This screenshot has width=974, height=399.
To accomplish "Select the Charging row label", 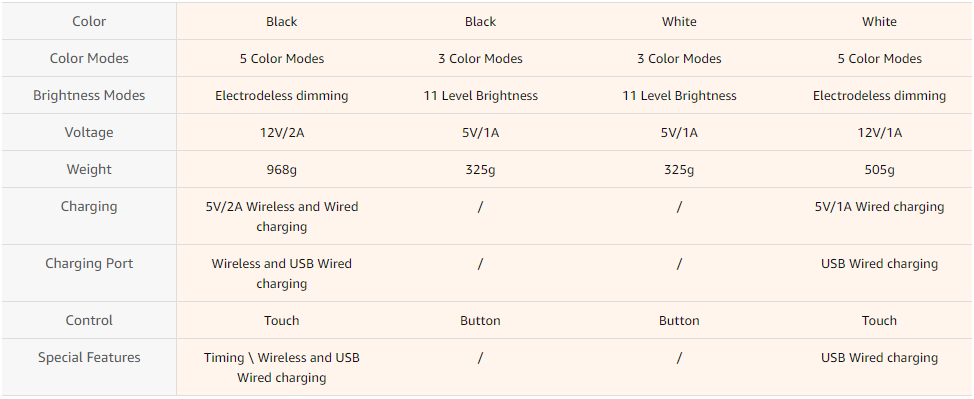I will [x=89, y=206].
